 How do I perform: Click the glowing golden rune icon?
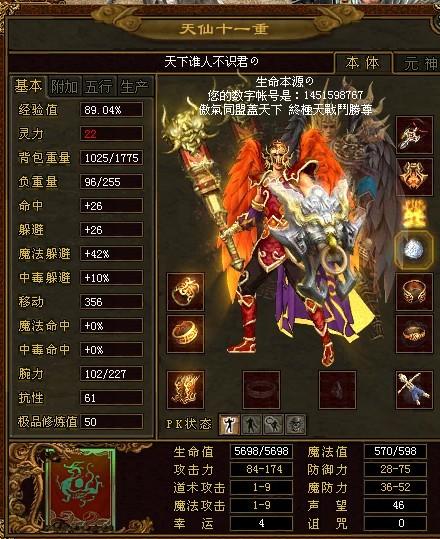414,214
